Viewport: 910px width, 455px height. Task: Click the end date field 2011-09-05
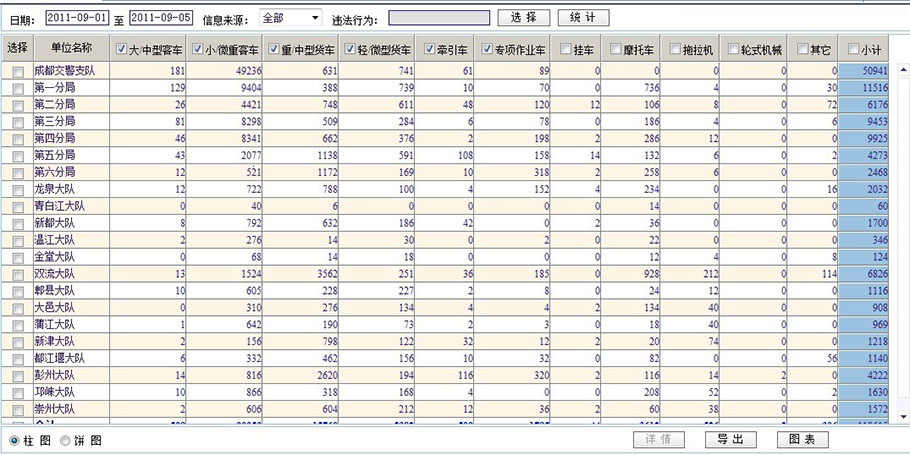point(161,18)
